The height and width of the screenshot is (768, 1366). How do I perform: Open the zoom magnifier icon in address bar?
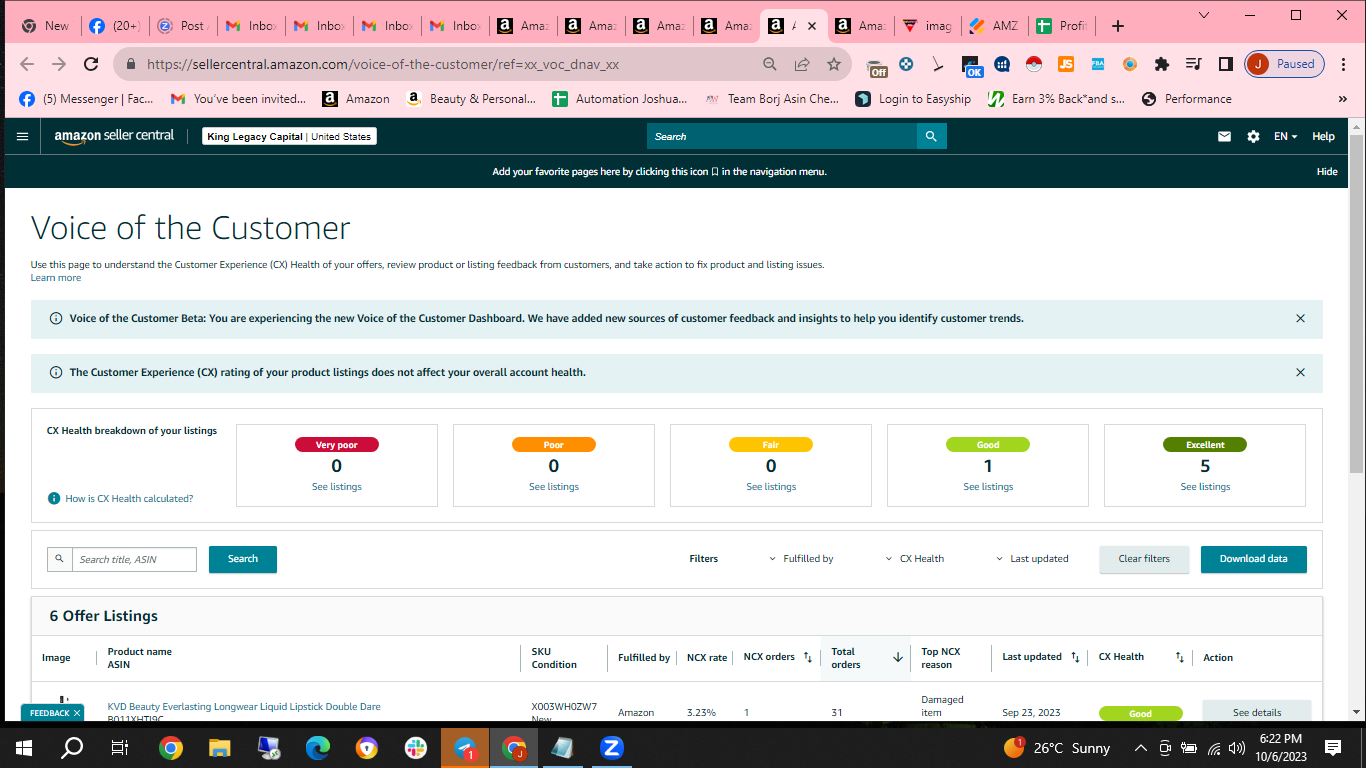tap(770, 64)
